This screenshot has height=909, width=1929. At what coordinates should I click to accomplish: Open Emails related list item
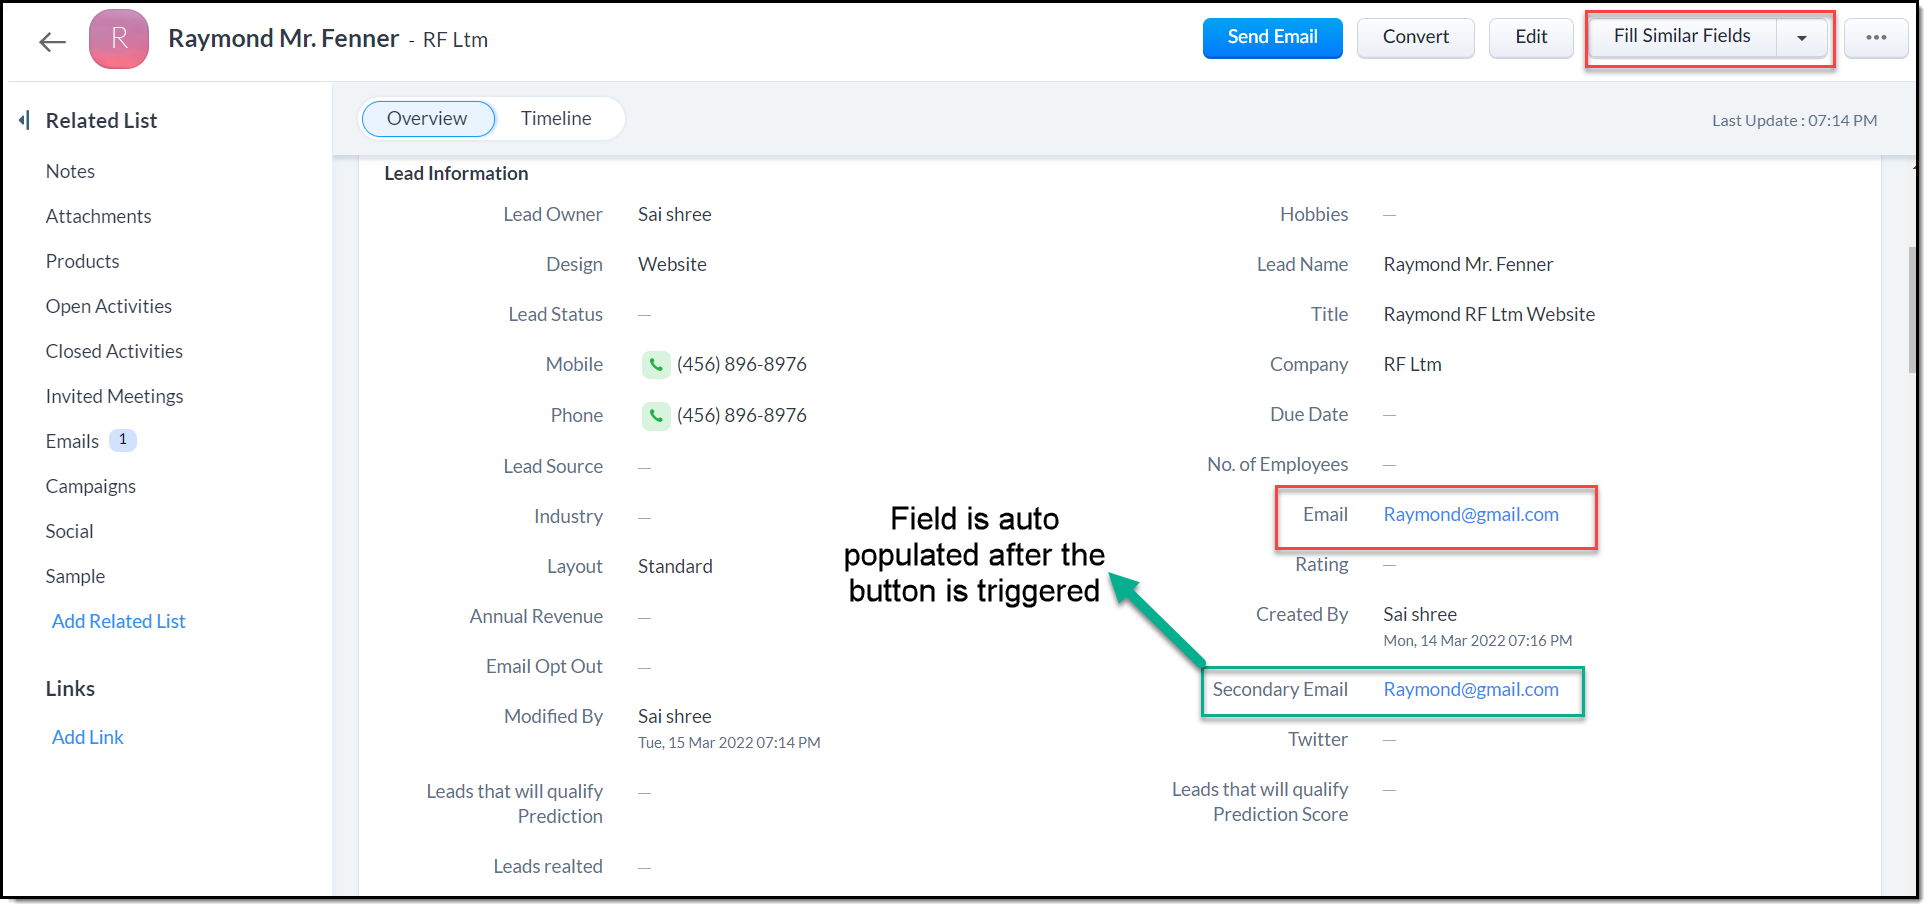click(72, 441)
